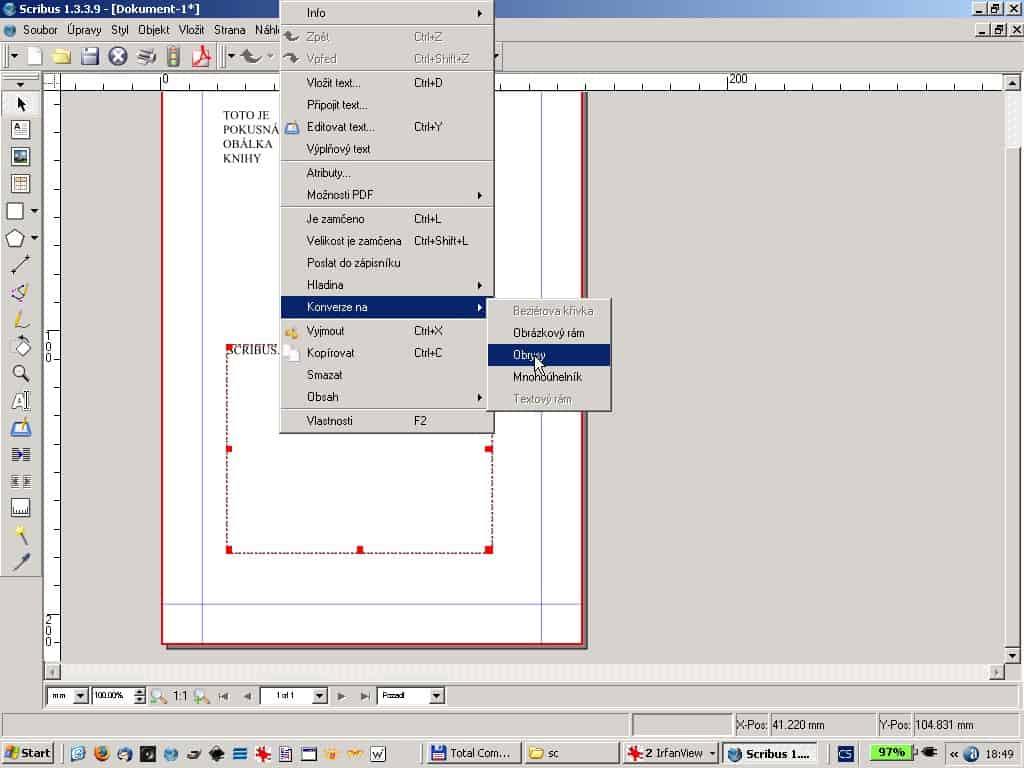
Task: Open the Story Editor tool
Action: click(20, 428)
